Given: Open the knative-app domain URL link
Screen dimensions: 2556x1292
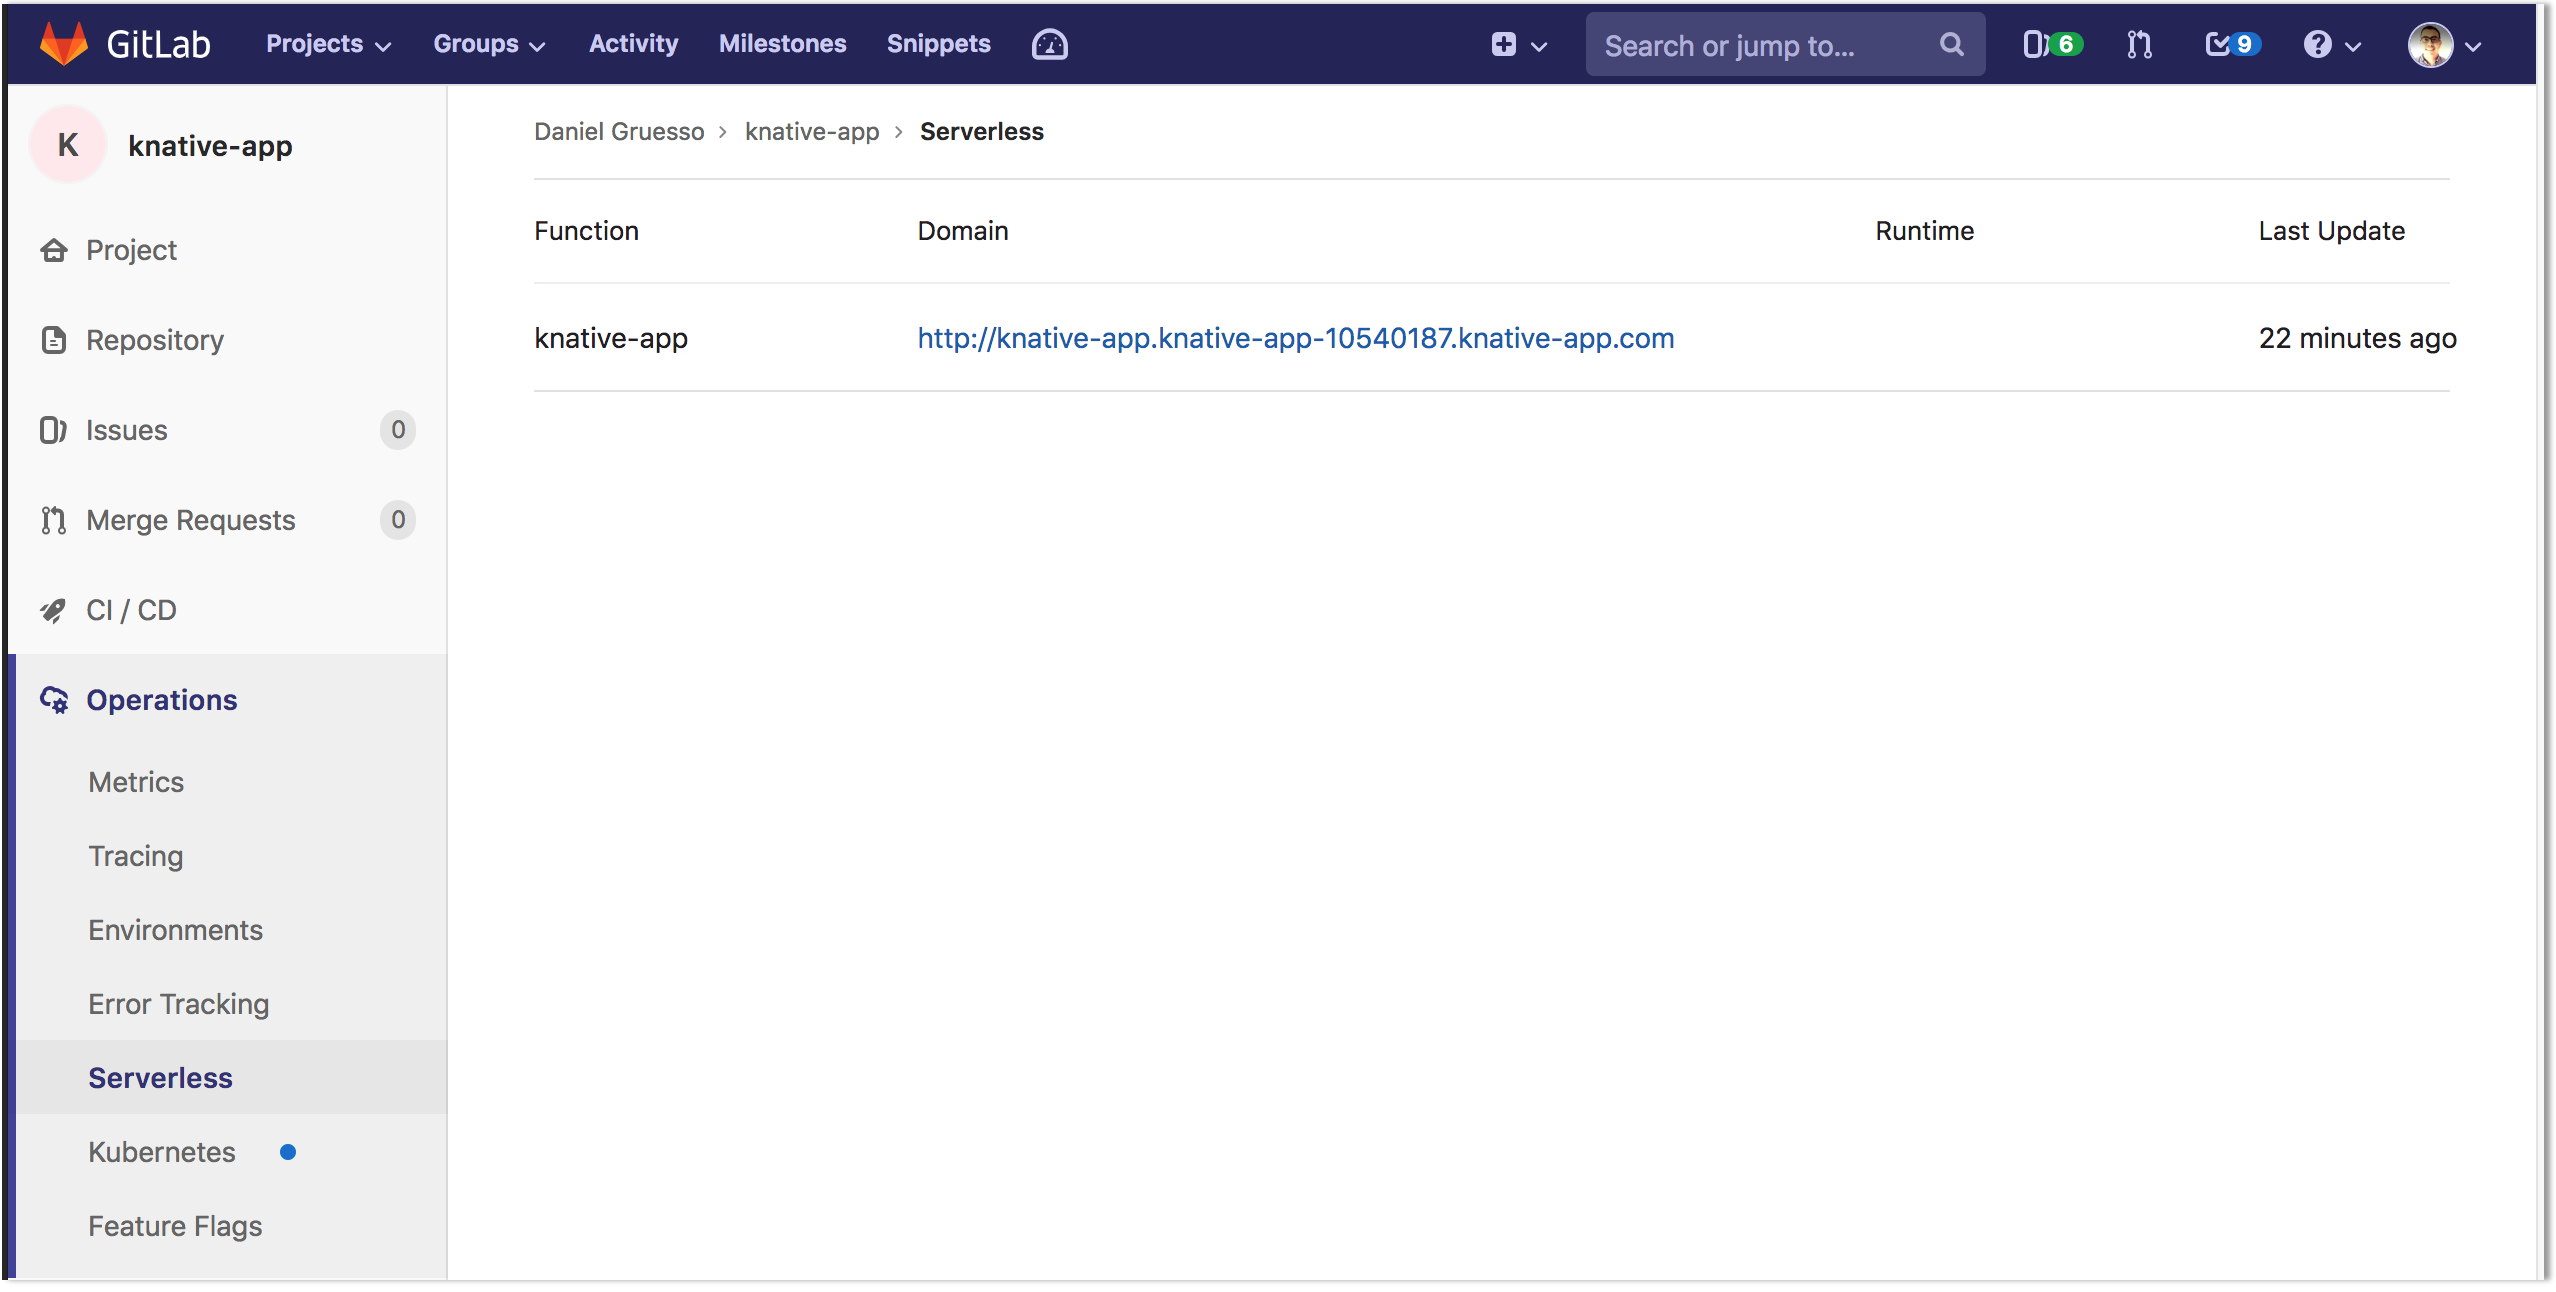Looking at the screenshot, I should coord(1296,338).
